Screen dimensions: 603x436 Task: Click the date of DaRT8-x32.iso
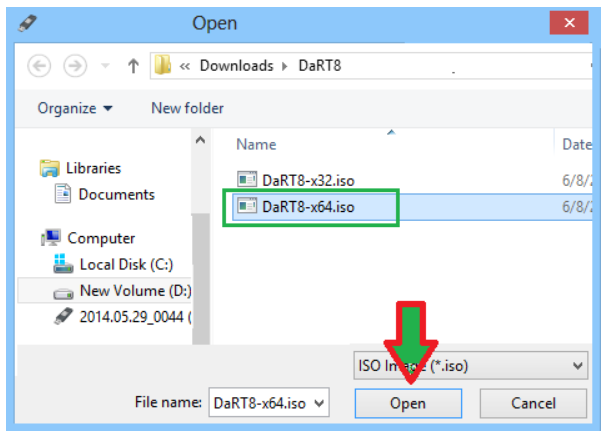[x=577, y=180]
